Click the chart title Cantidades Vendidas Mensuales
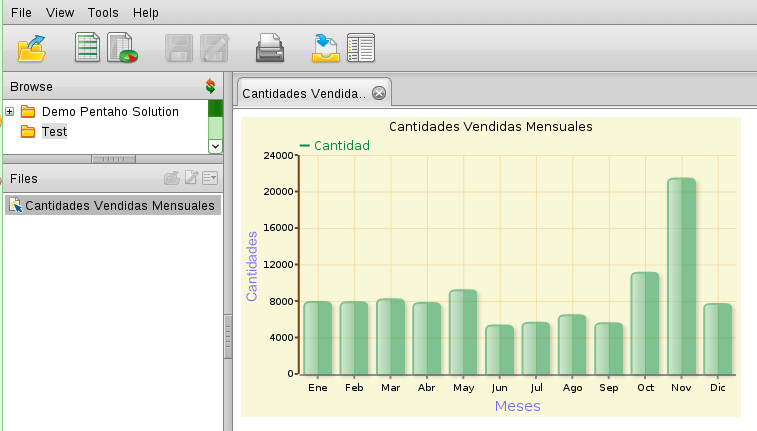The height and width of the screenshot is (431, 757). click(491, 126)
